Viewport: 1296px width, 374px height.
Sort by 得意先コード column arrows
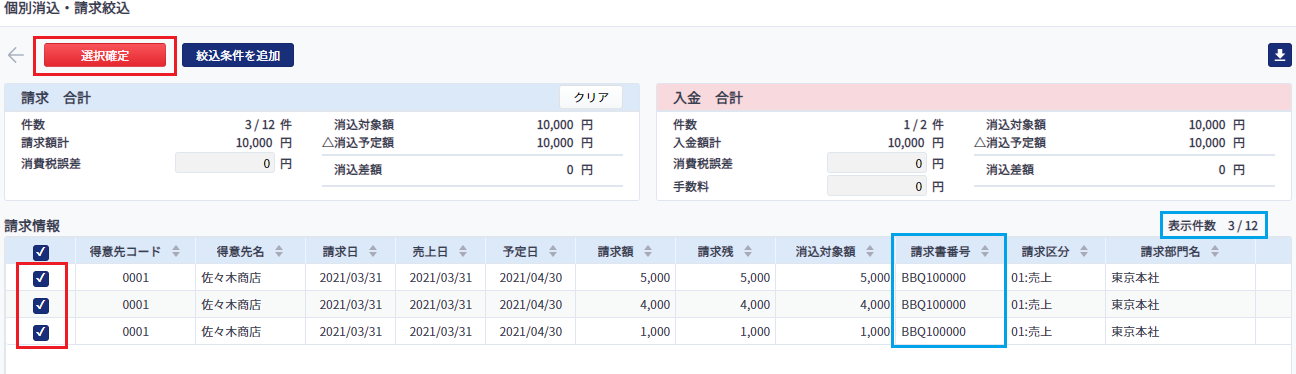pos(176,251)
